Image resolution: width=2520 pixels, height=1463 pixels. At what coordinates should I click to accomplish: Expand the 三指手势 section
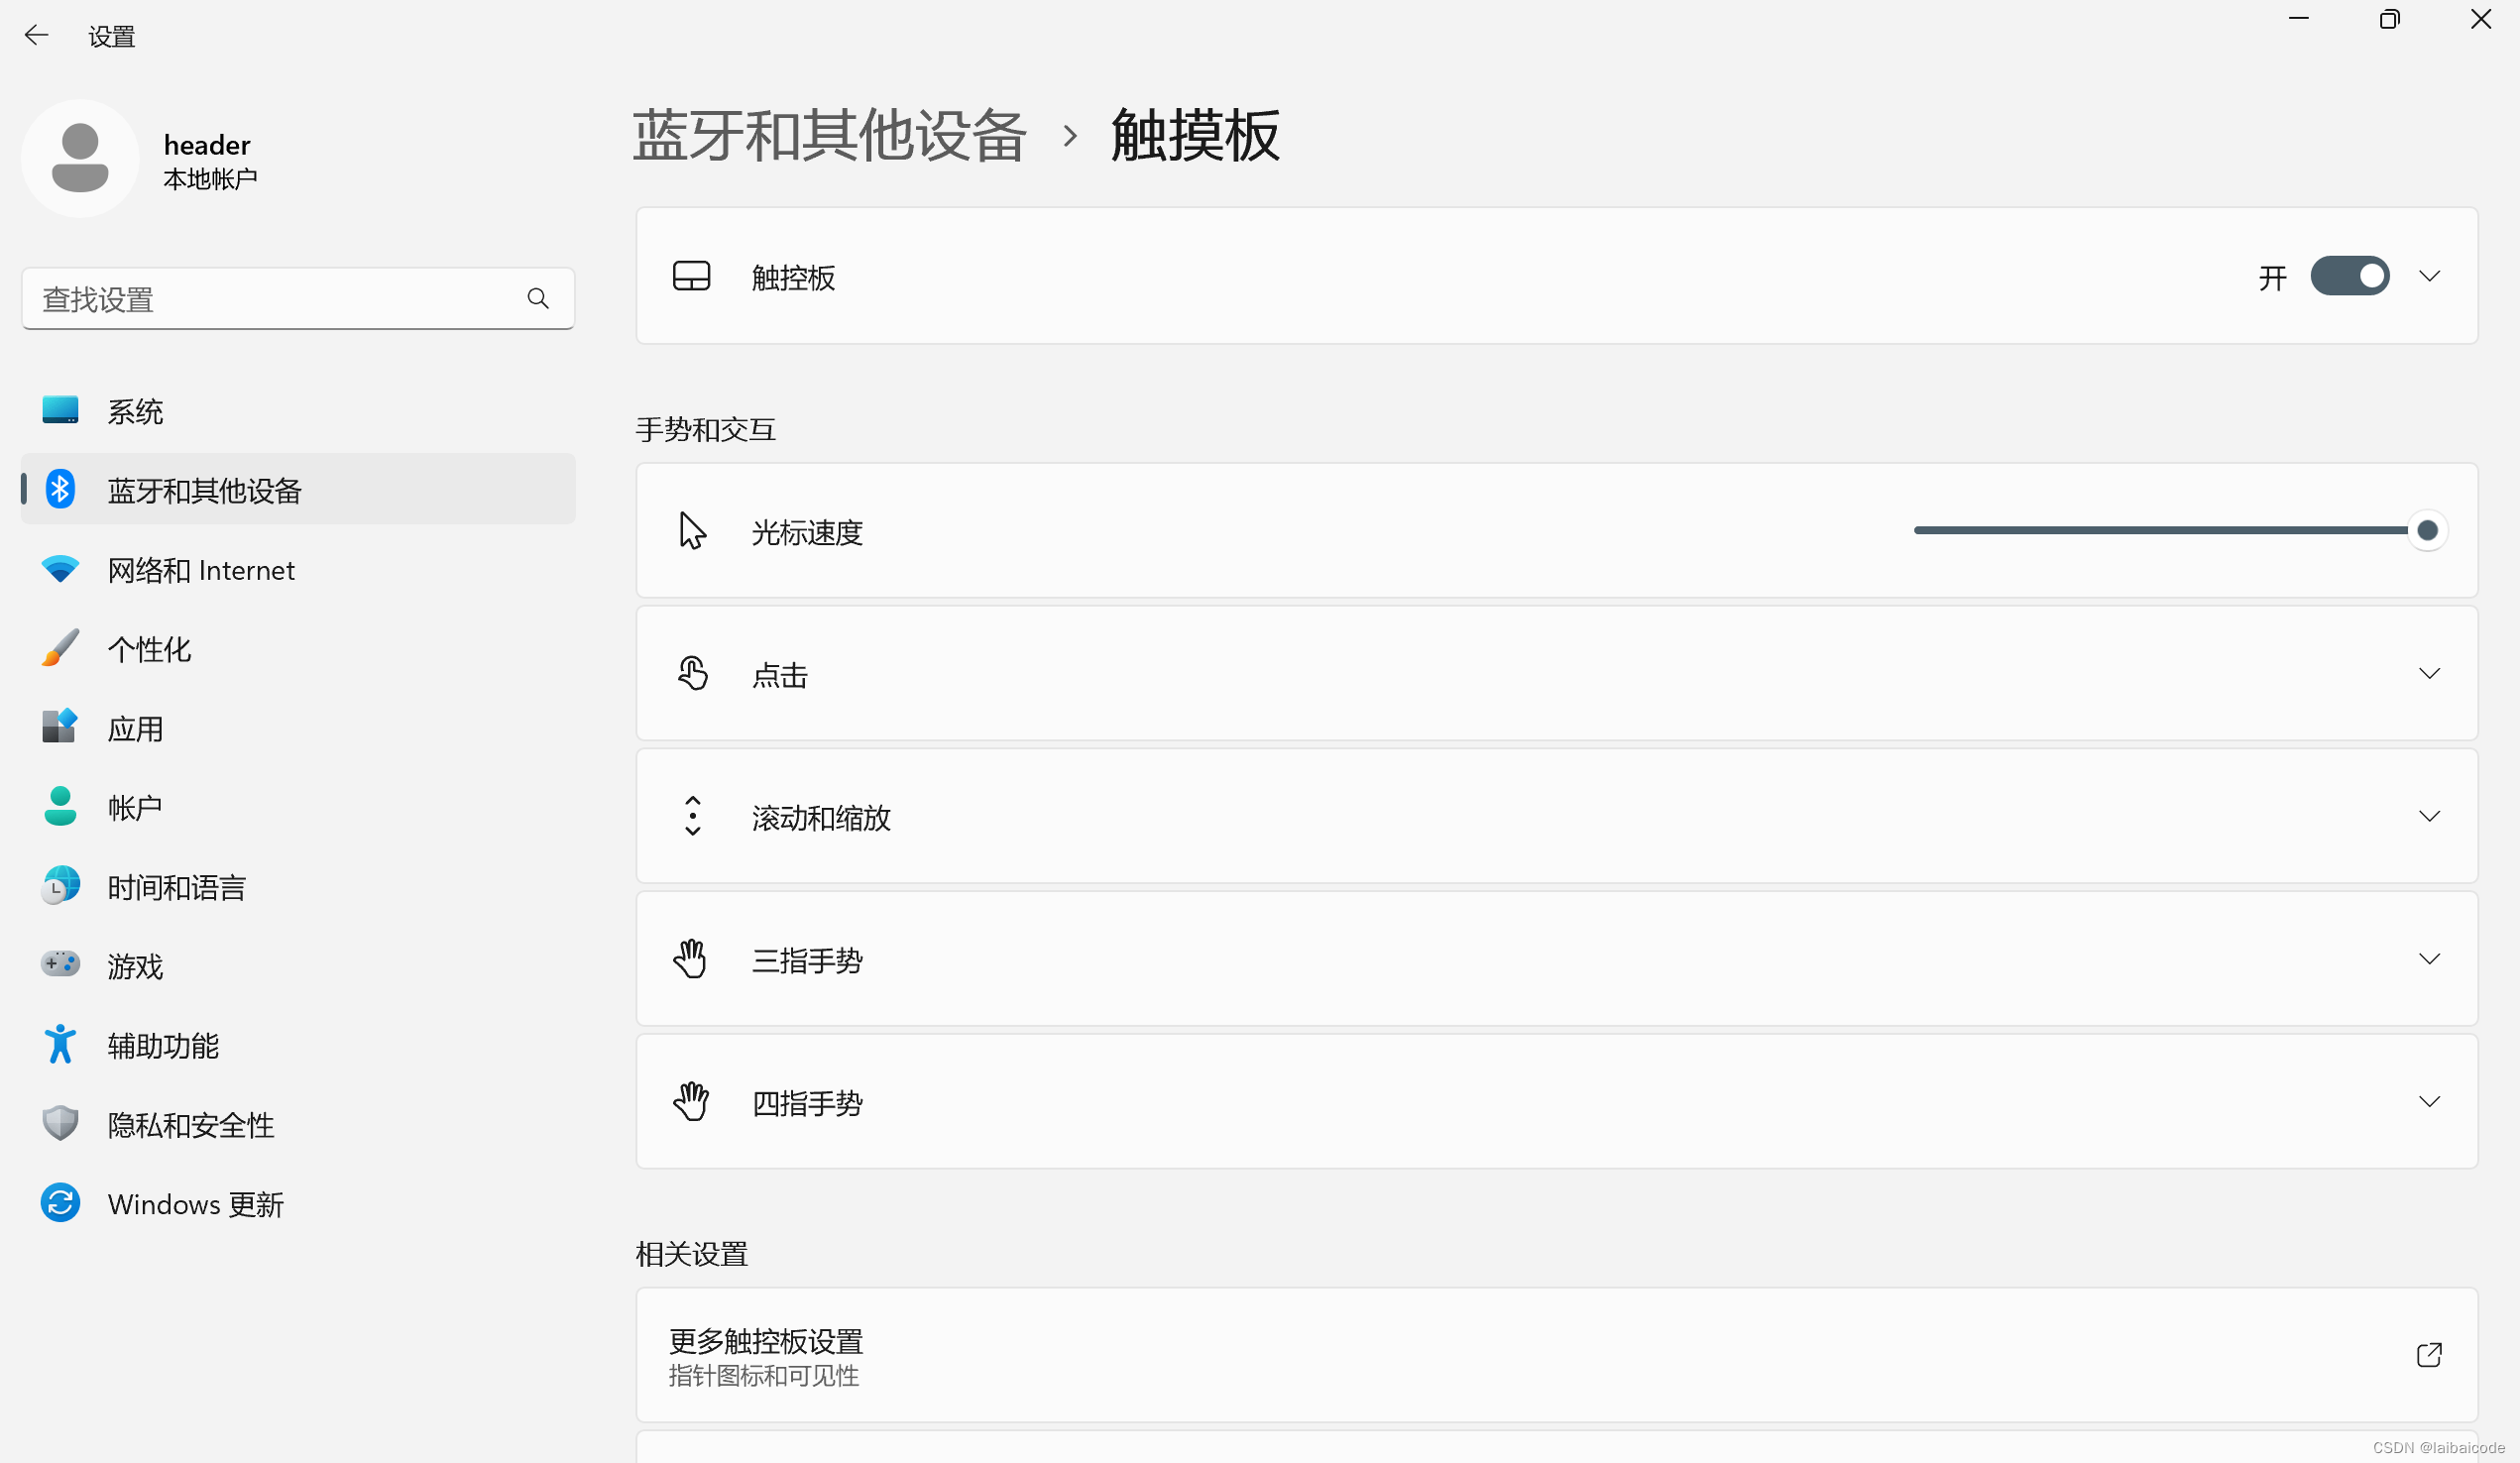coord(2429,960)
